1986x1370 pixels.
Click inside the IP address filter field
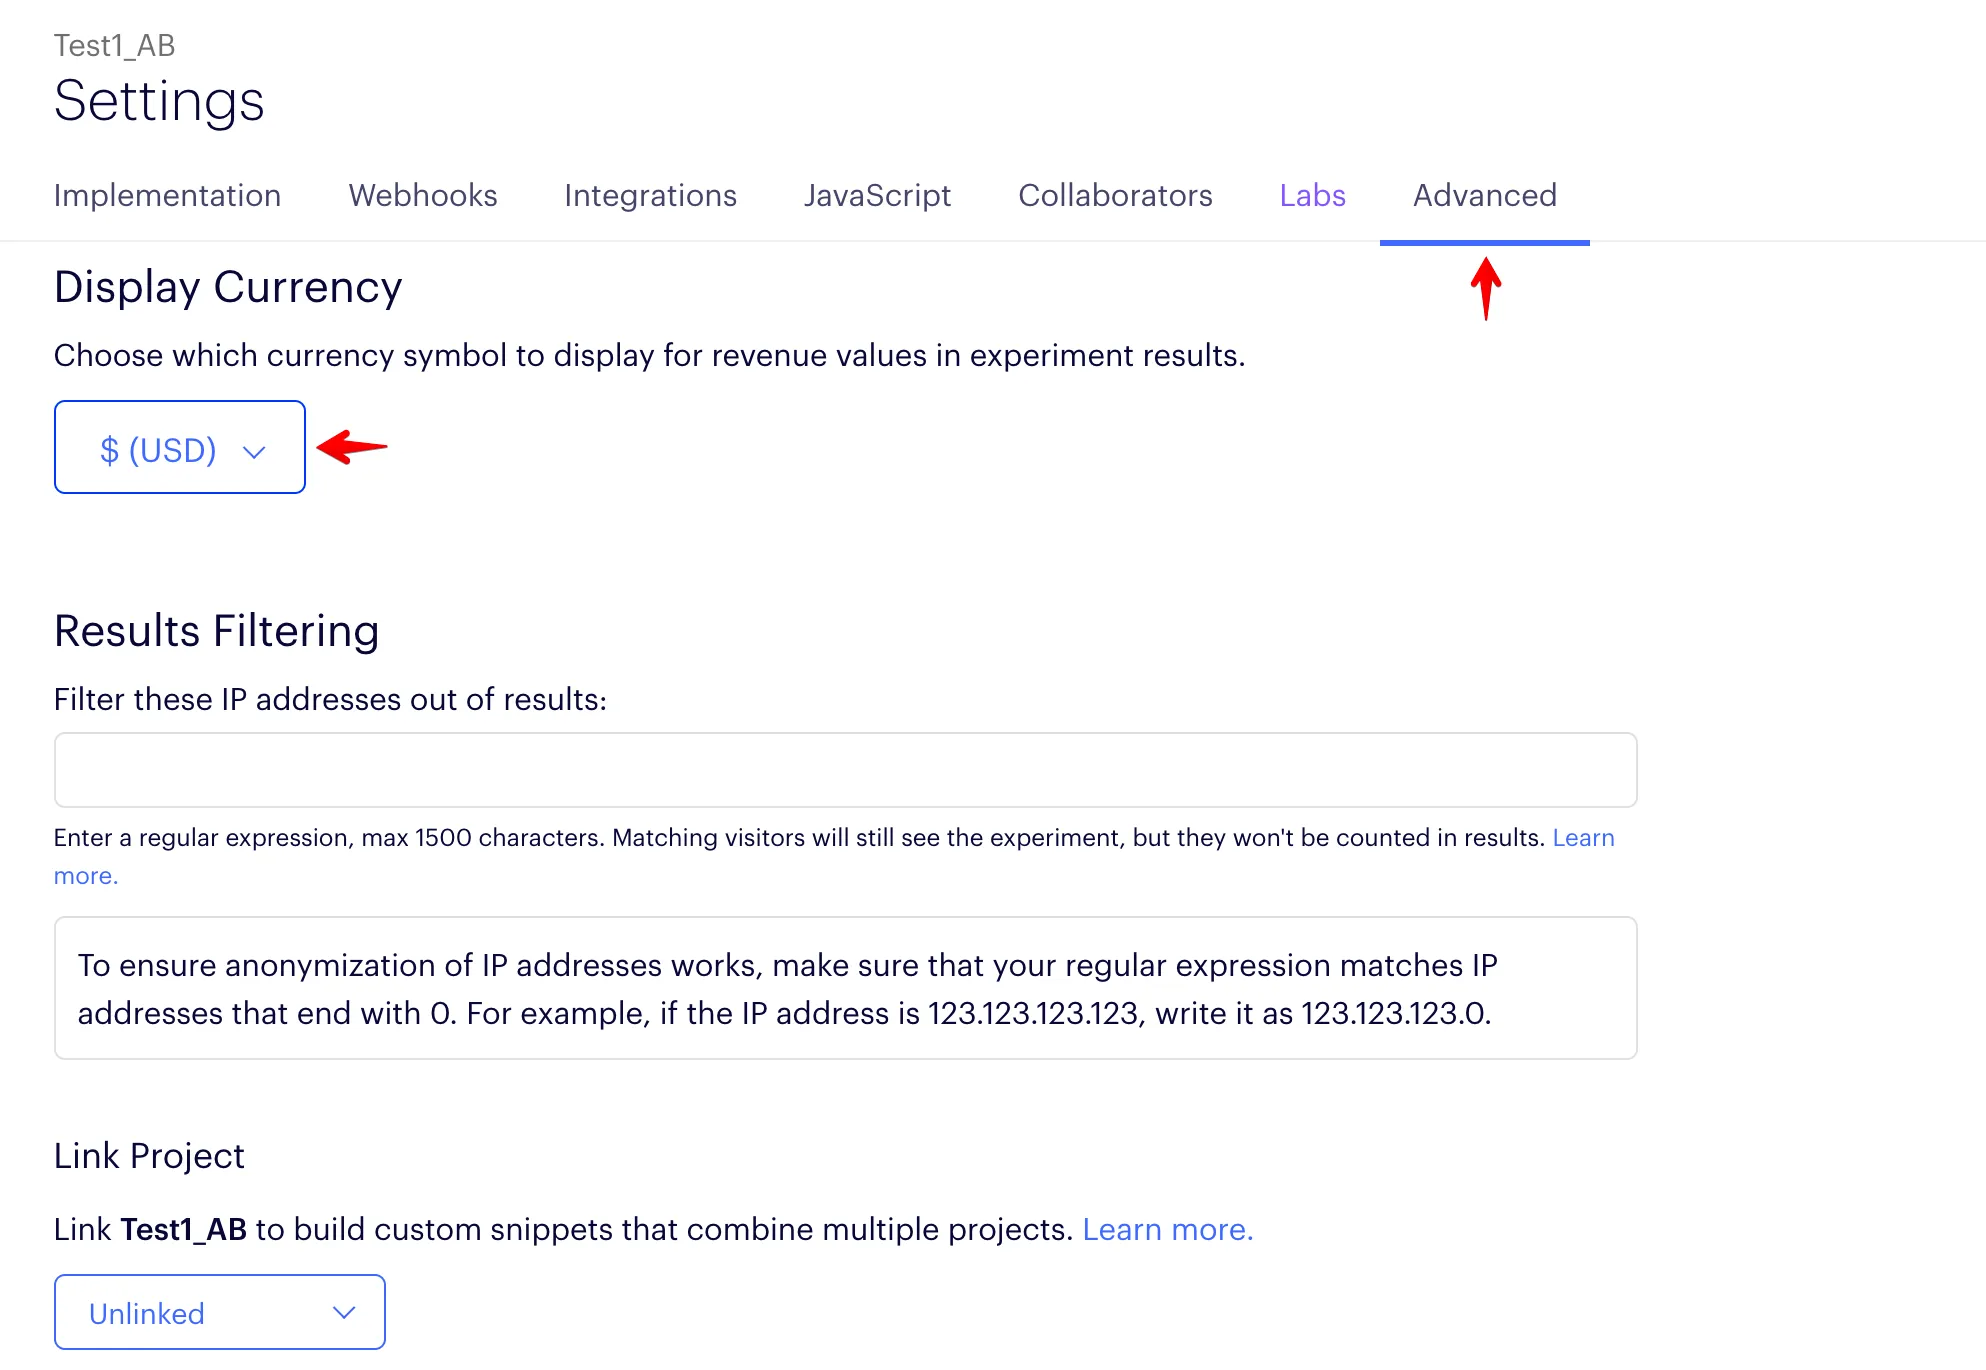click(x=845, y=770)
